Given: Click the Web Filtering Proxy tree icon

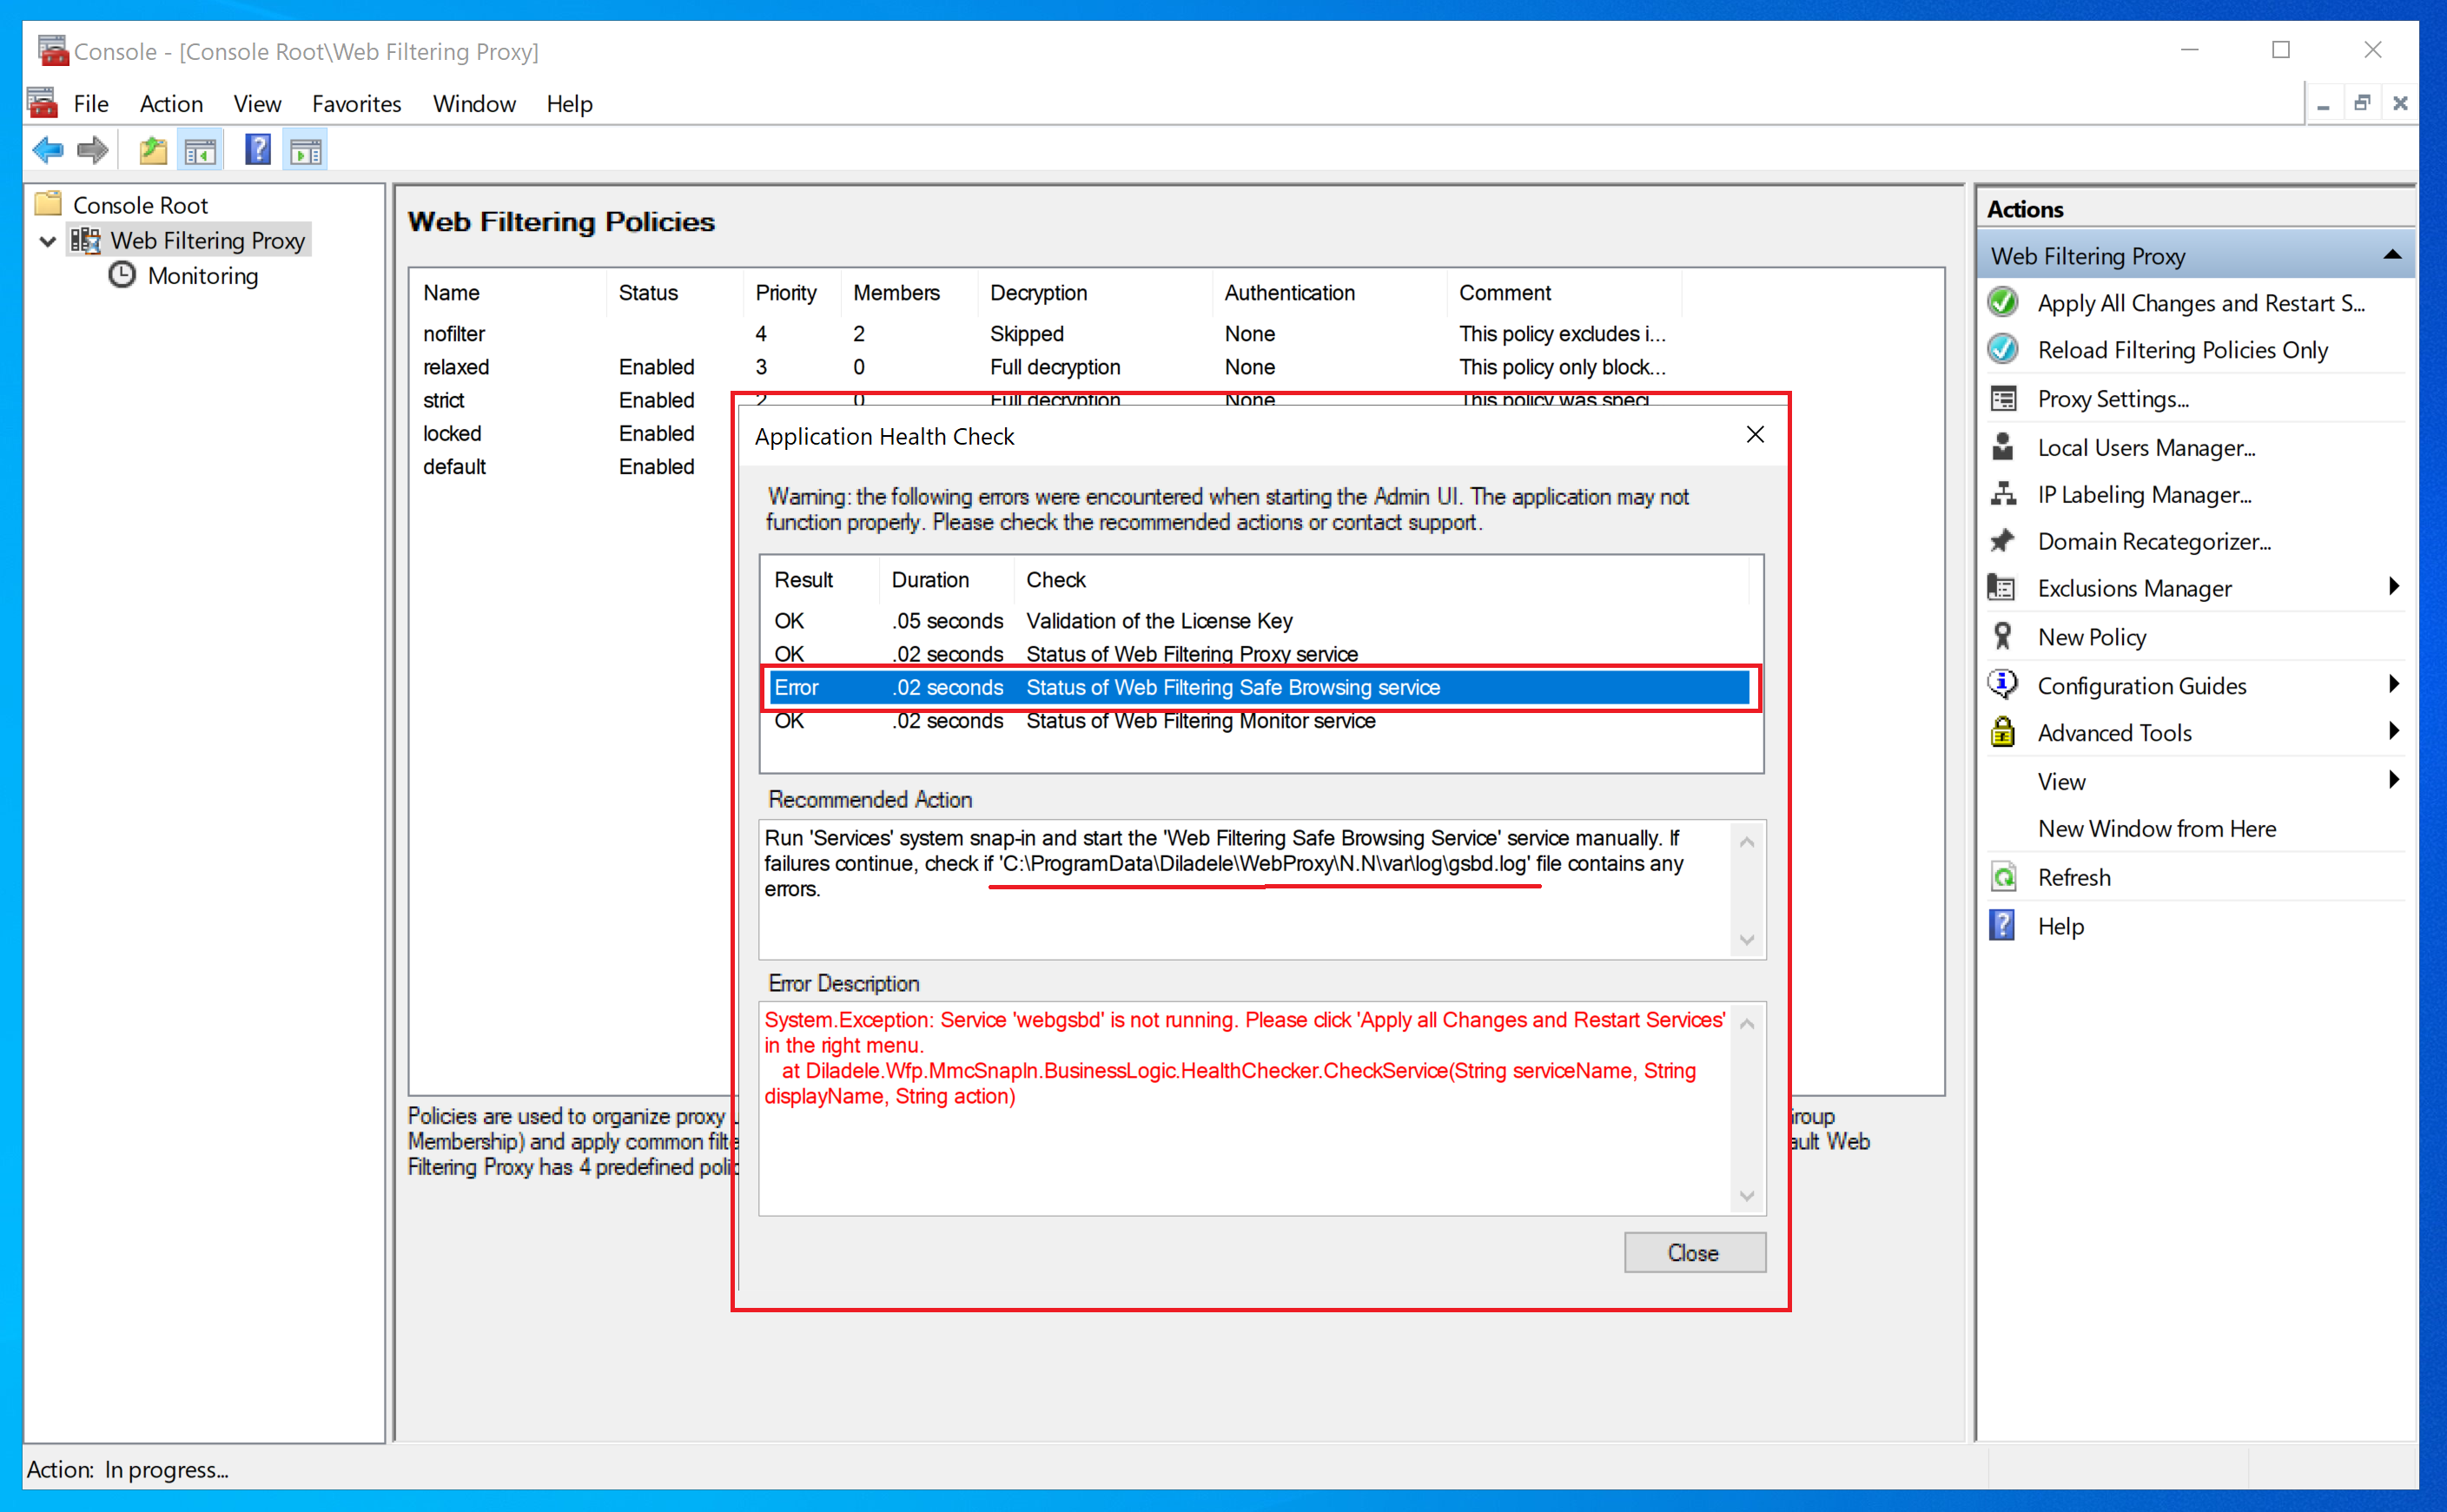Looking at the screenshot, I should [86, 240].
